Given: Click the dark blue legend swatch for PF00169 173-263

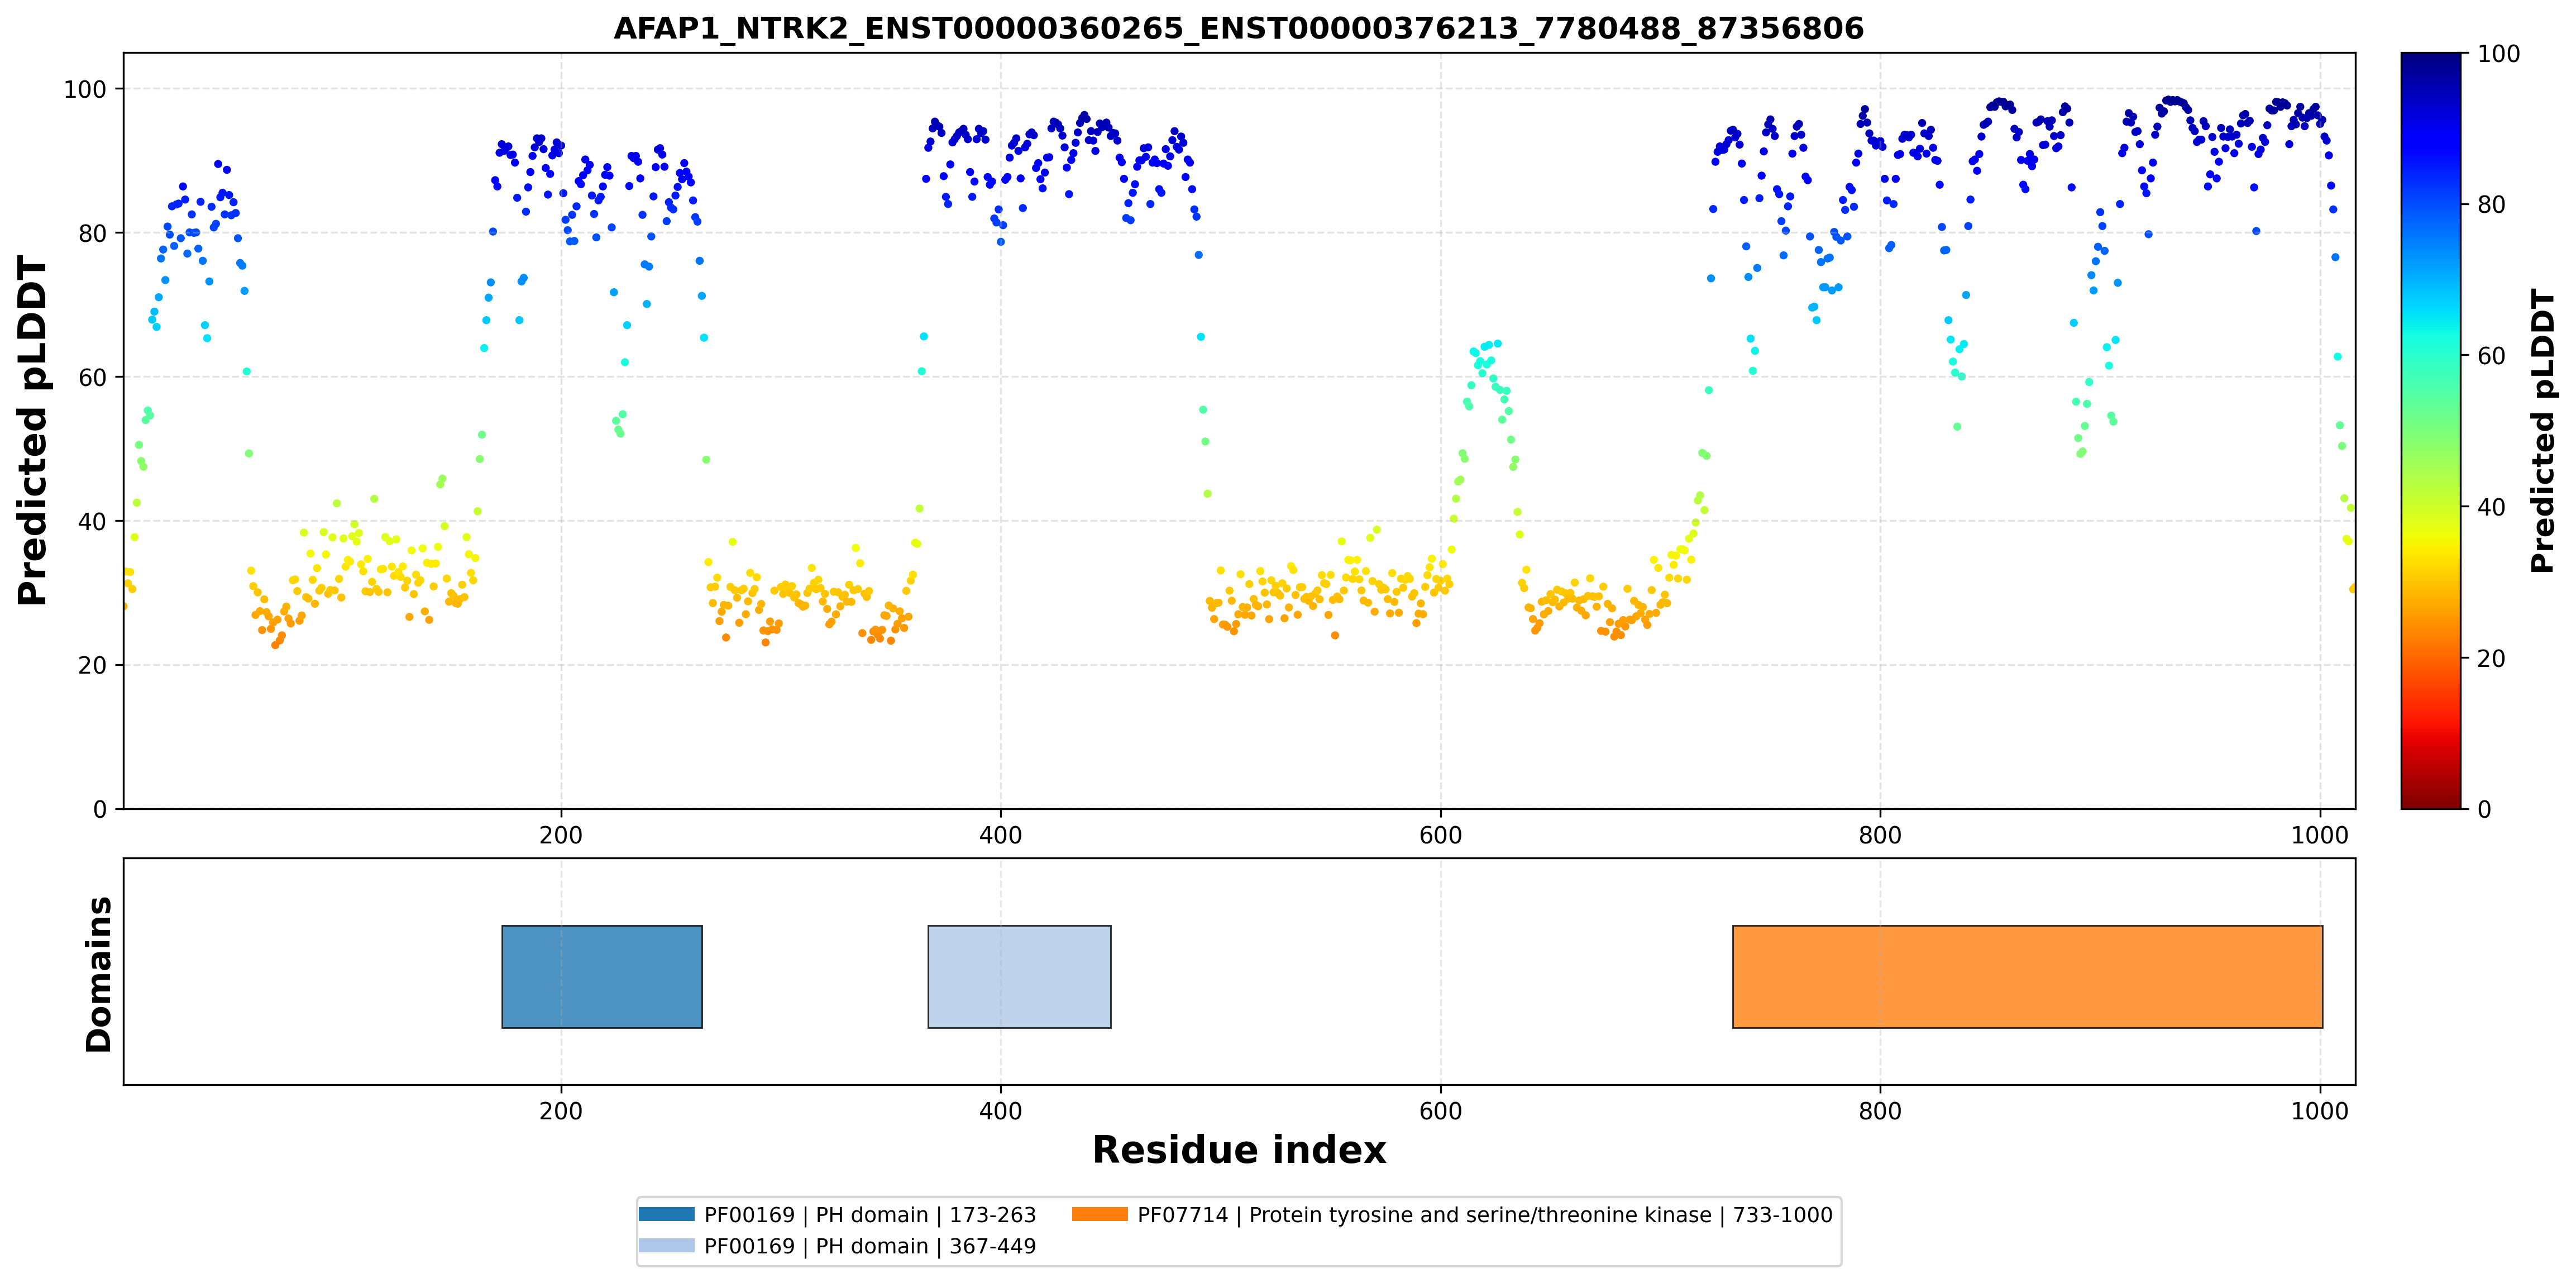Looking at the screenshot, I should [x=666, y=1214].
